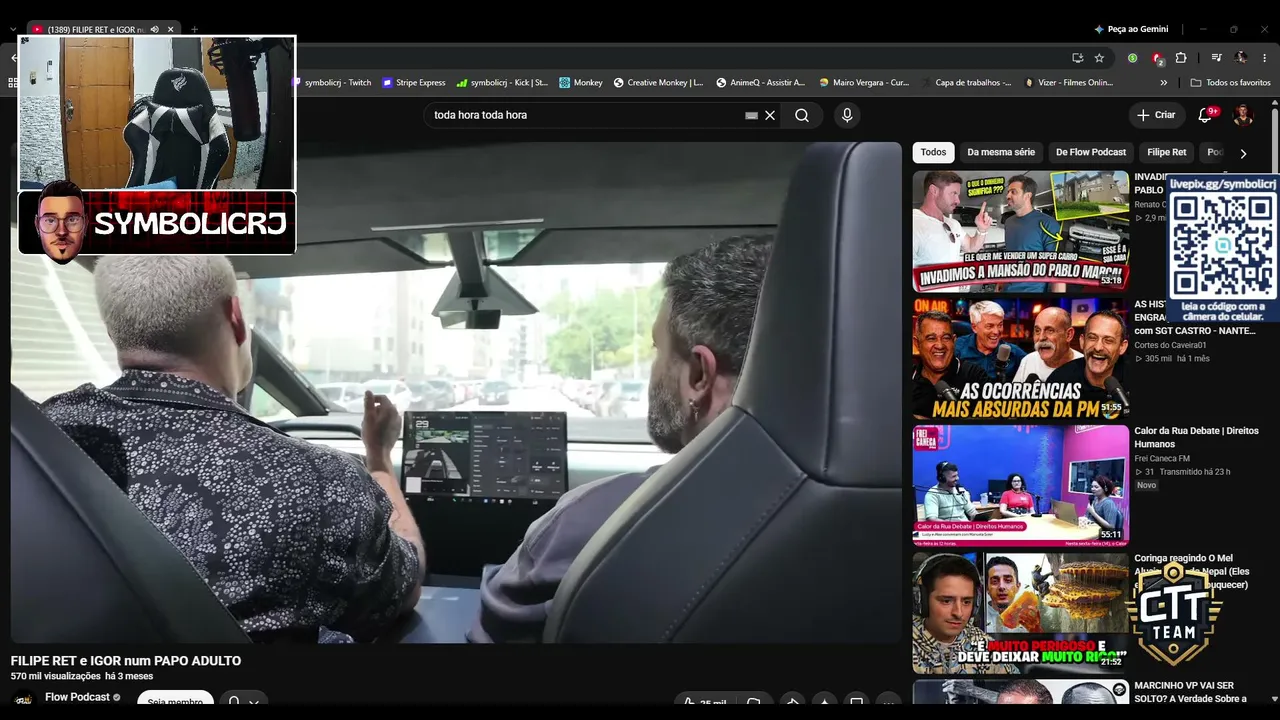
Task: Clear the search text with the X
Action: (x=770, y=115)
